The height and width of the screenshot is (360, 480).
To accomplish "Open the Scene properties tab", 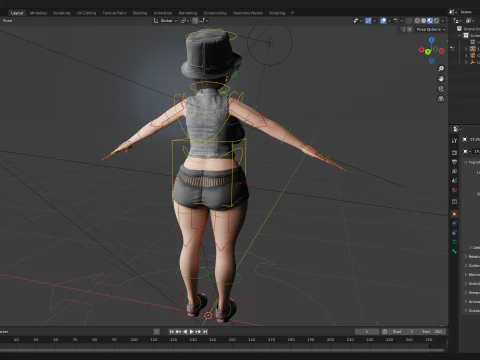I will click(x=454, y=180).
